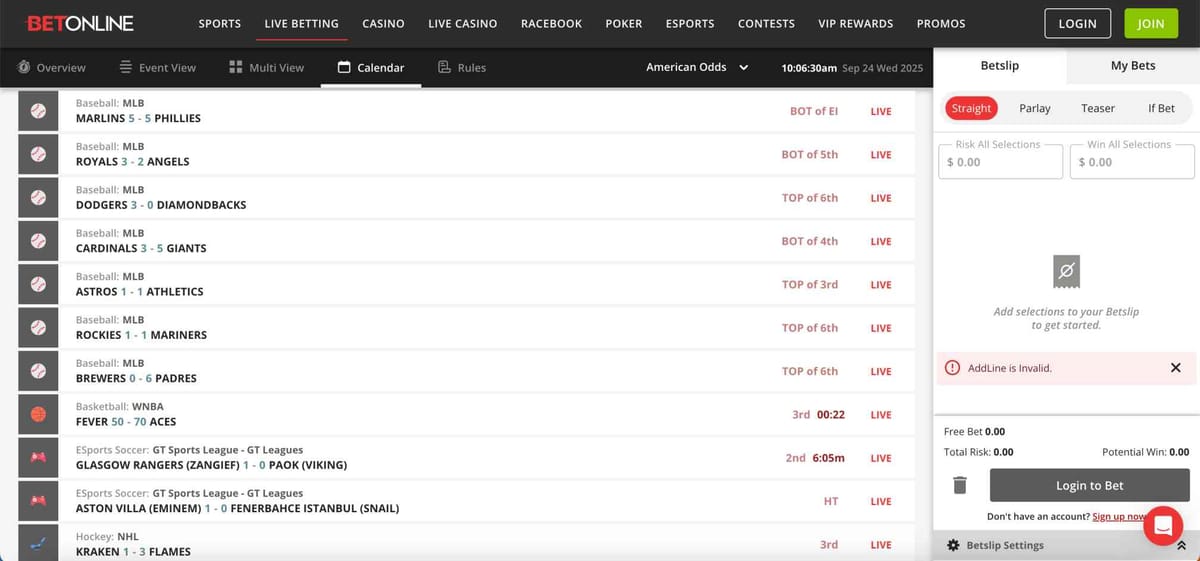1200x561 pixels.
Task: Click the baseball icon for Royals vs Angels
Action: [x=38, y=154]
